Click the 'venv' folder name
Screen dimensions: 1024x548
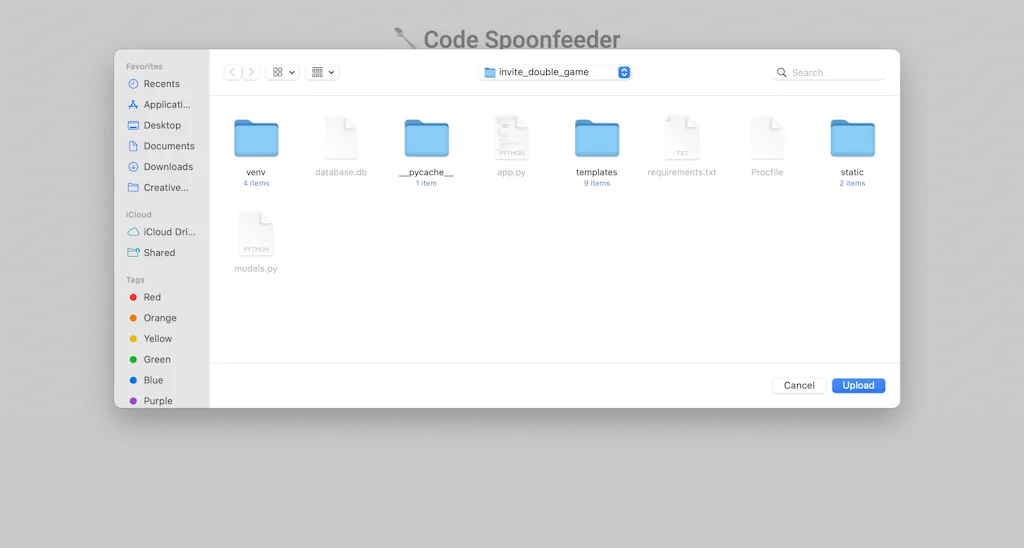pyautogui.click(x=256, y=172)
